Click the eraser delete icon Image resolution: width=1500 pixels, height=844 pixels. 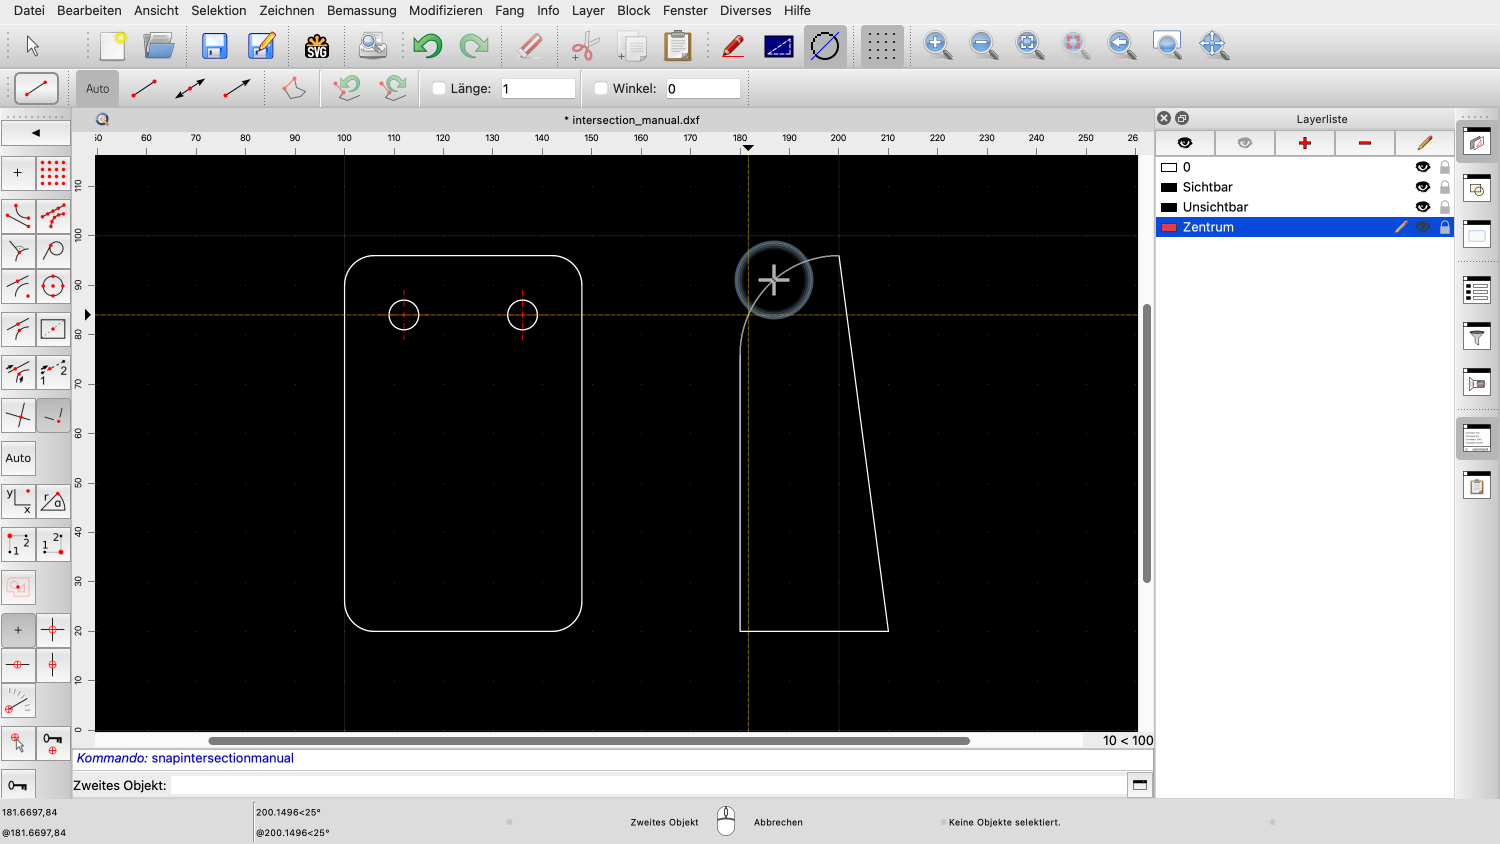530,46
